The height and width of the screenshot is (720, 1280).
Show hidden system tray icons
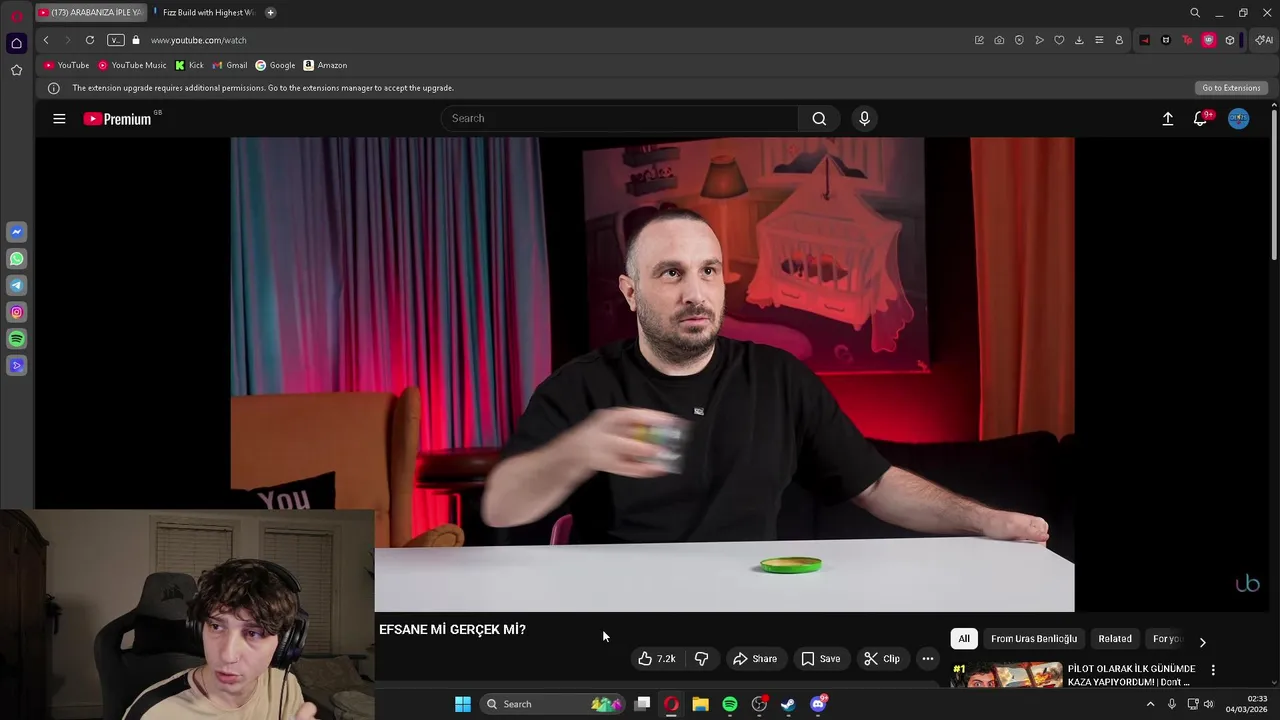[x=1150, y=704]
